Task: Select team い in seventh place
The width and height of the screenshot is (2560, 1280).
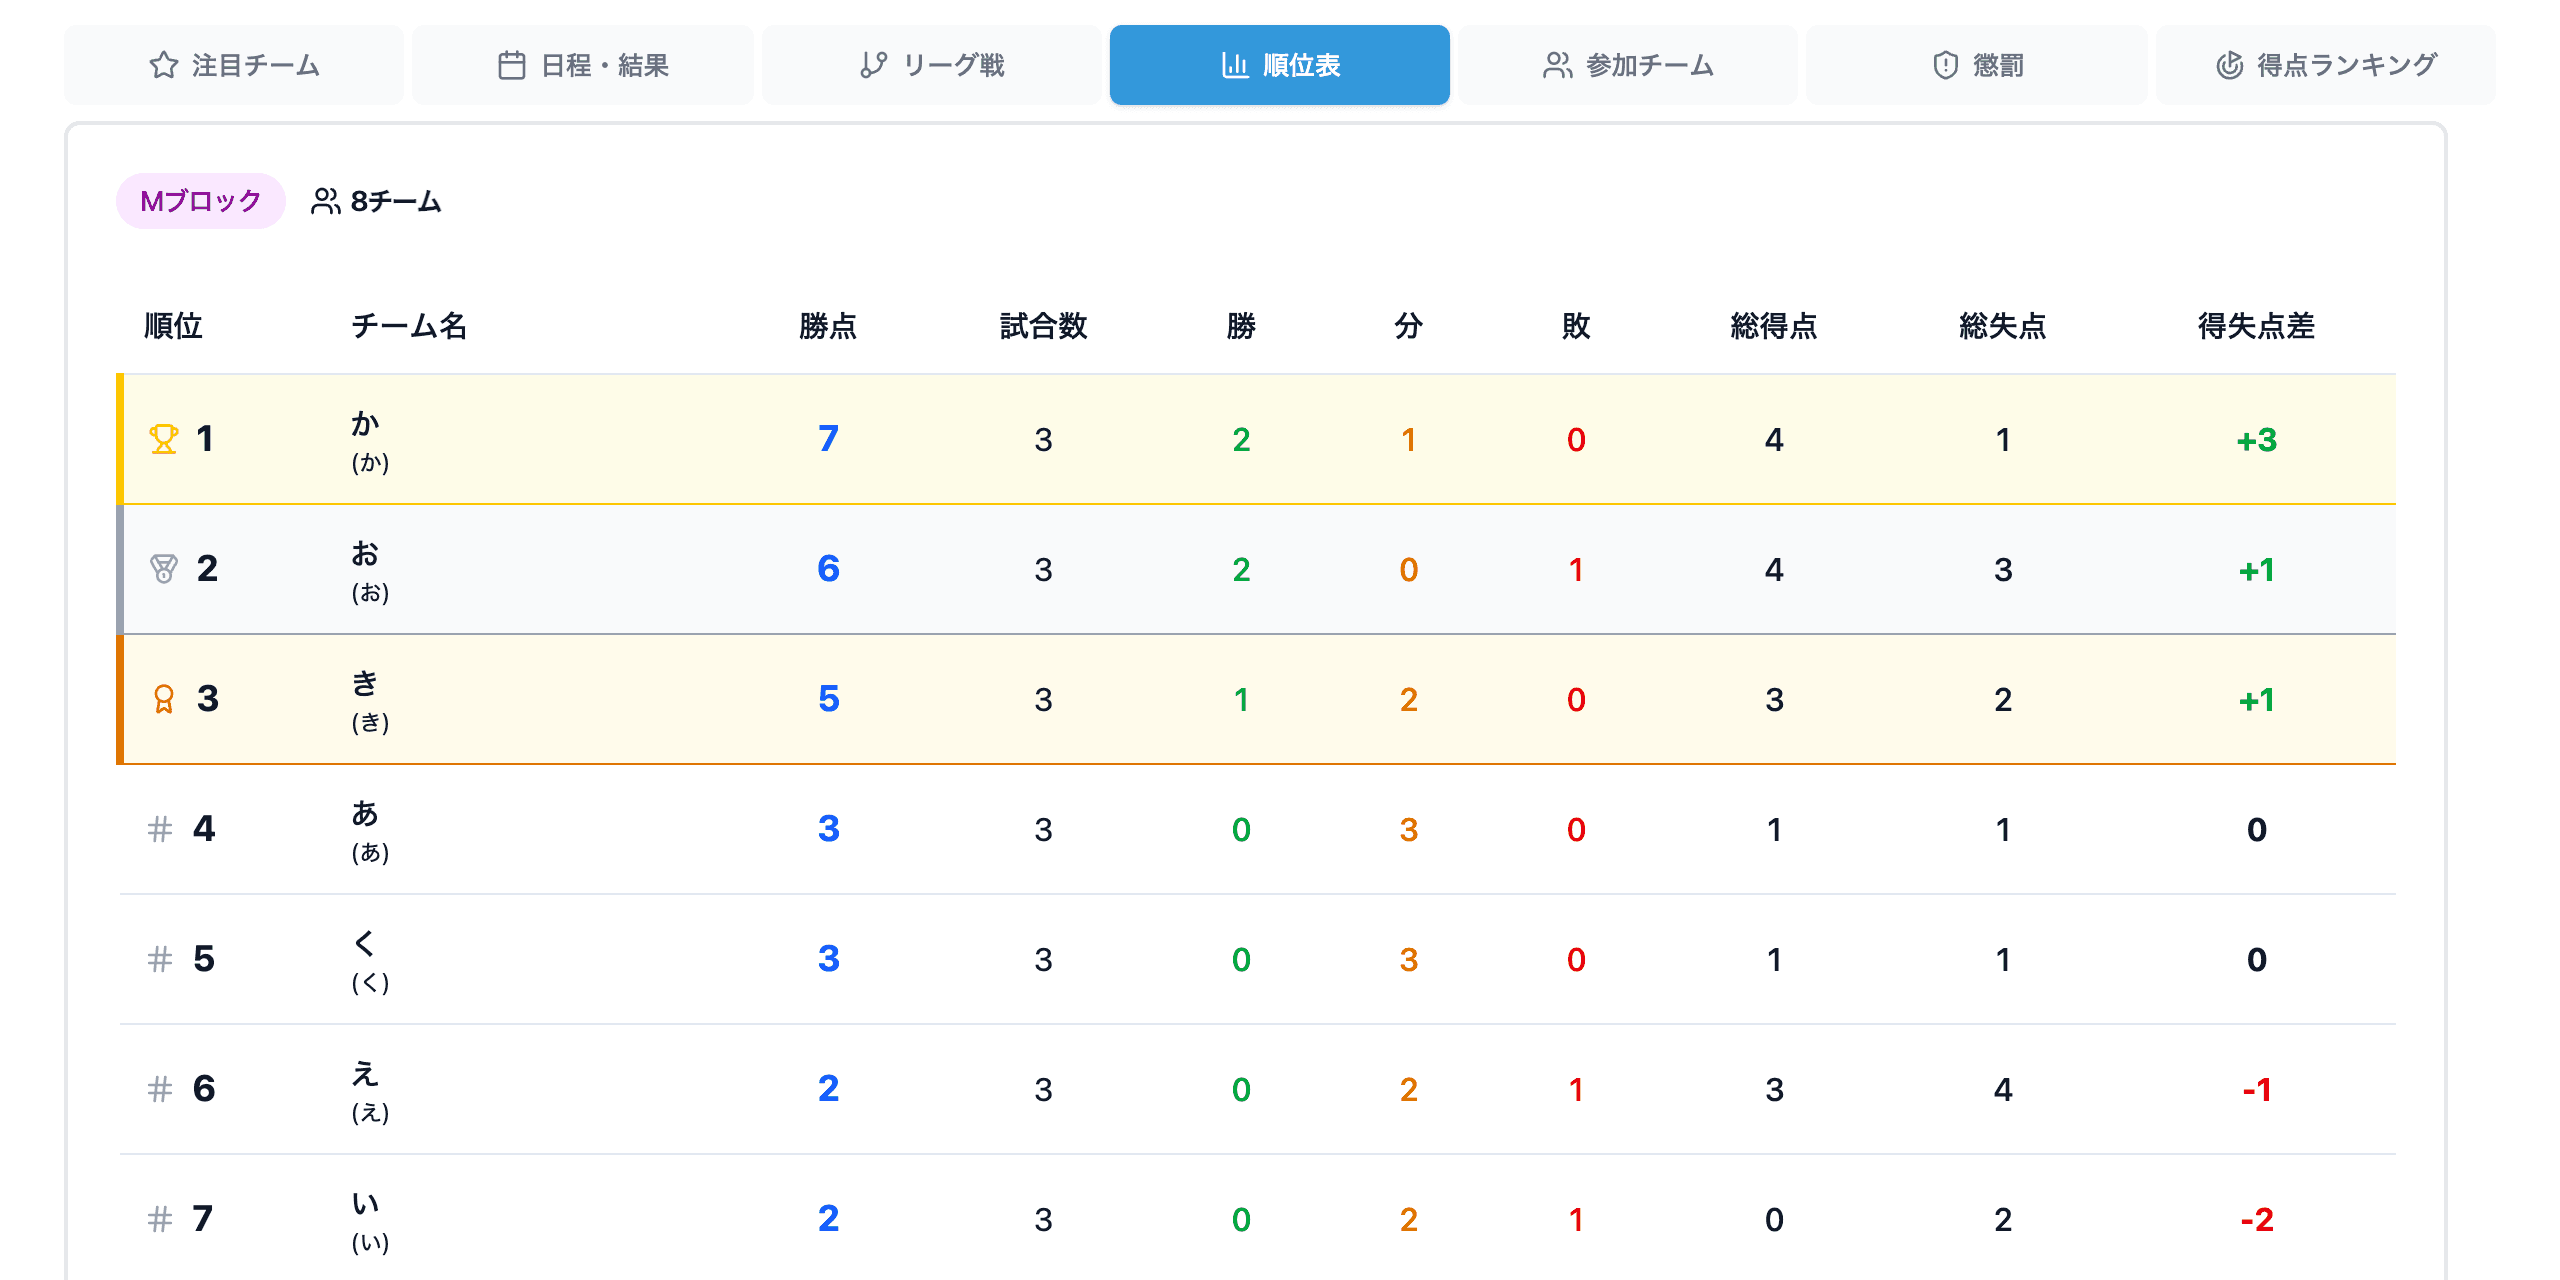Action: pos(1257,1219)
